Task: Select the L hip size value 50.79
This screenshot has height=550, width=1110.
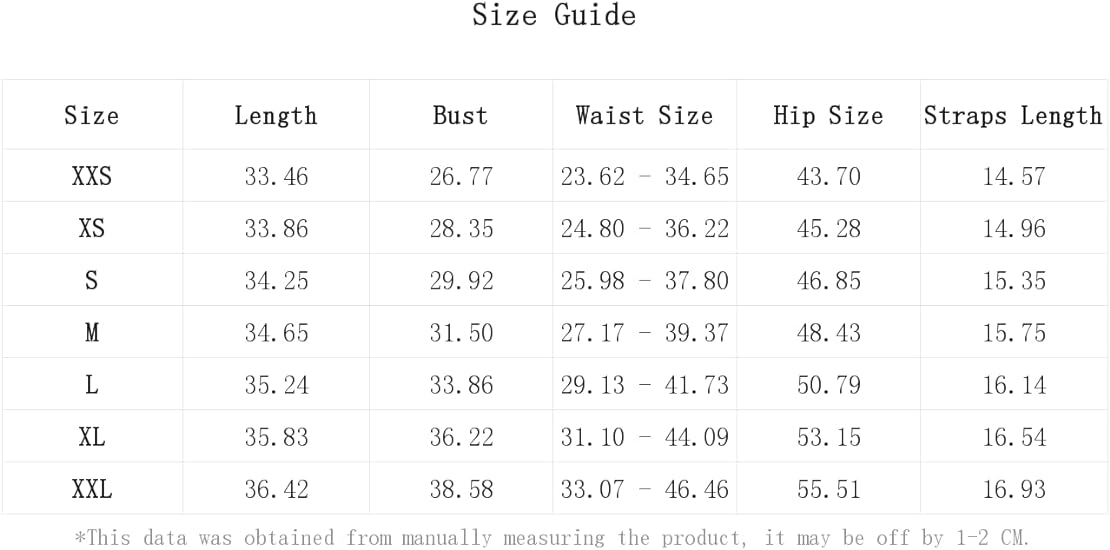Action: coord(829,385)
